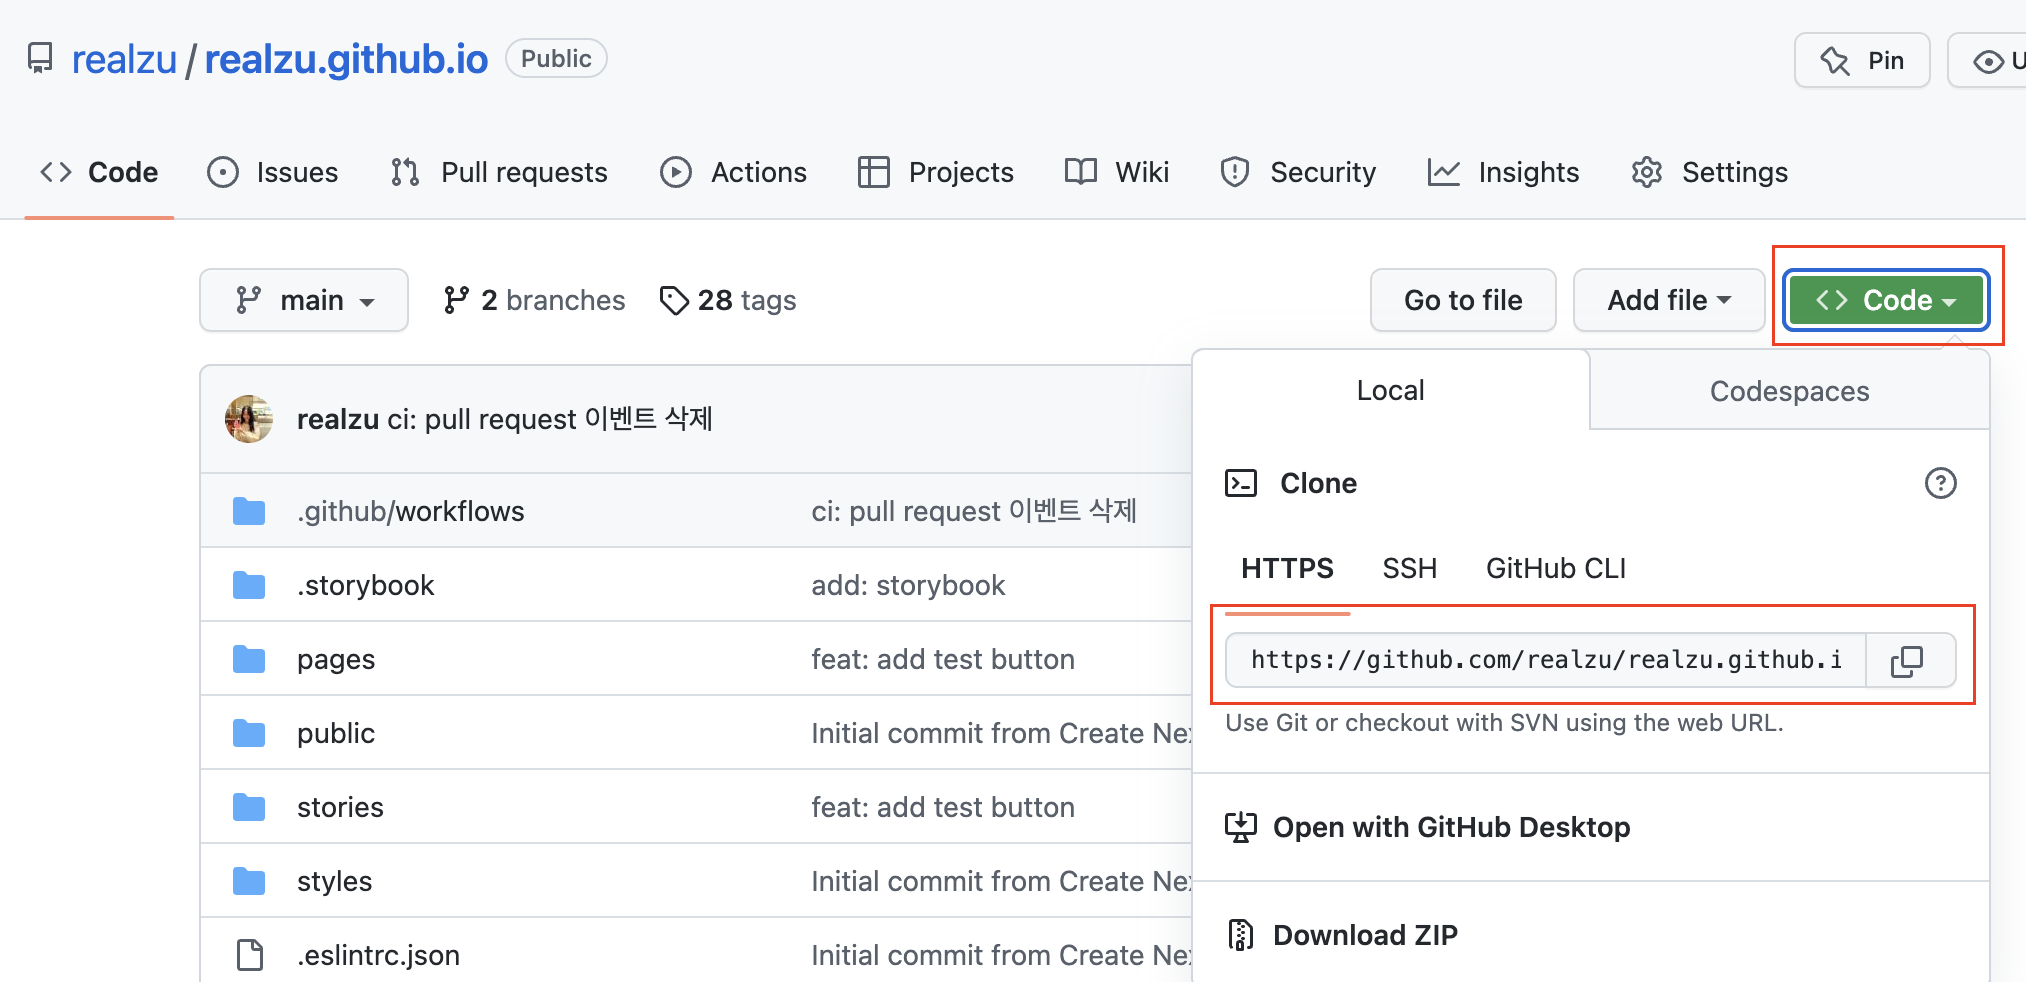Open the .storybook folder
This screenshot has height=982, width=2026.
click(x=365, y=585)
